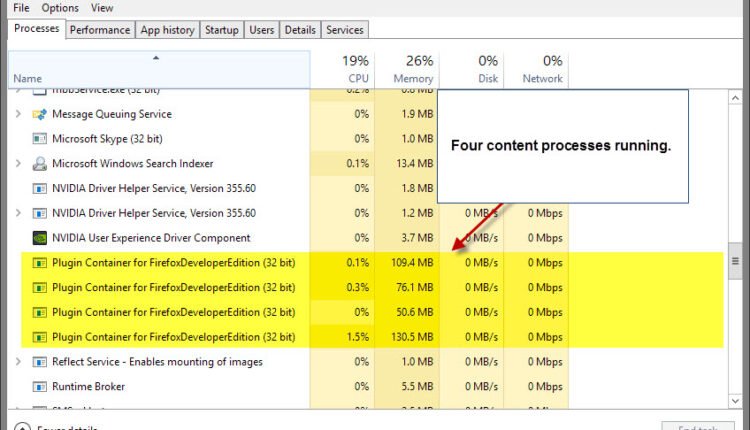Click the Microsoft Skype (32 bit) process icon
This screenshot has height=430, width=750.
click(x=39, y=139)
